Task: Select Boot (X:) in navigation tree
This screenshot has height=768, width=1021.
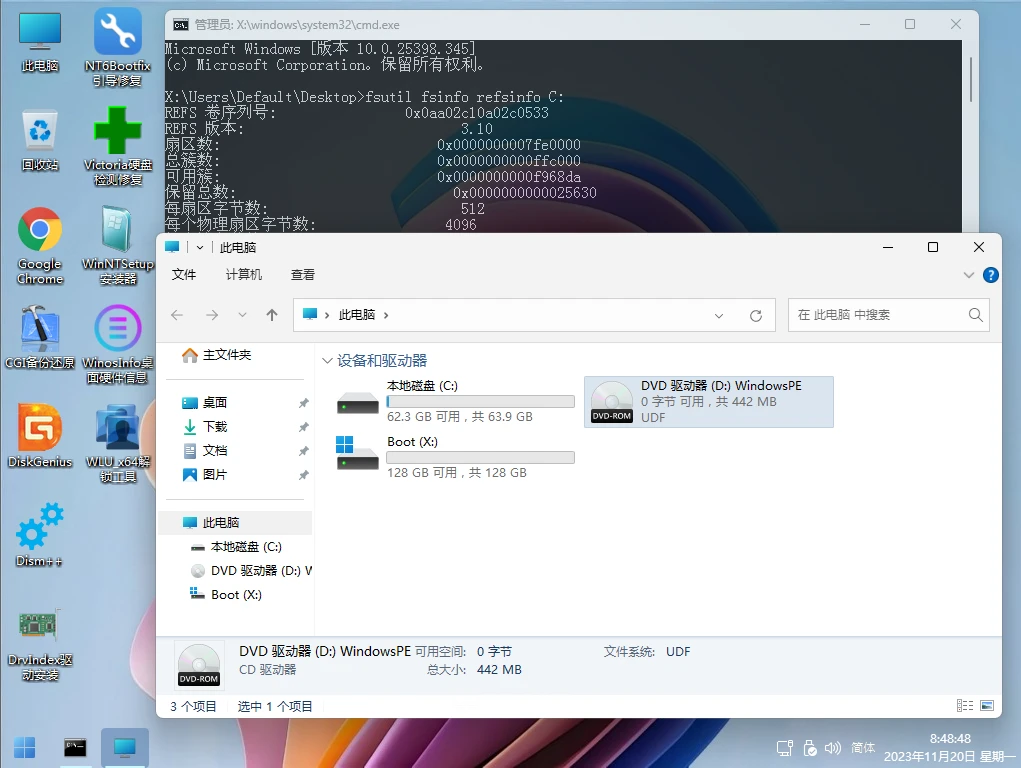Action: point(236,595)
